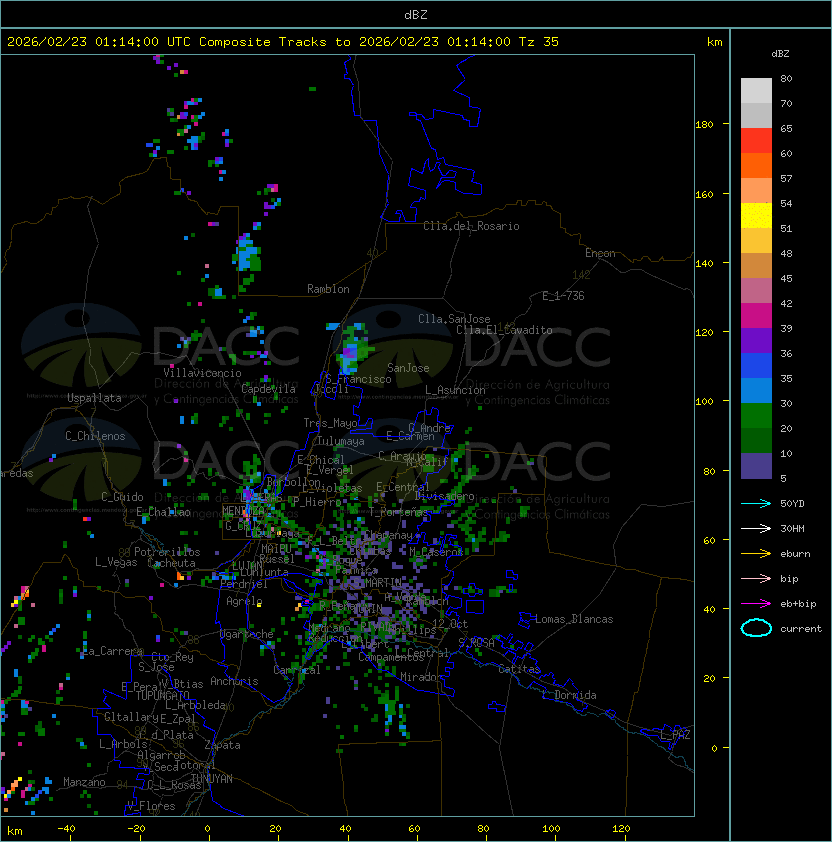Click the 'L_Vegas' map label
The width and height of the screenshot is (832, 842).
[116, 562]
